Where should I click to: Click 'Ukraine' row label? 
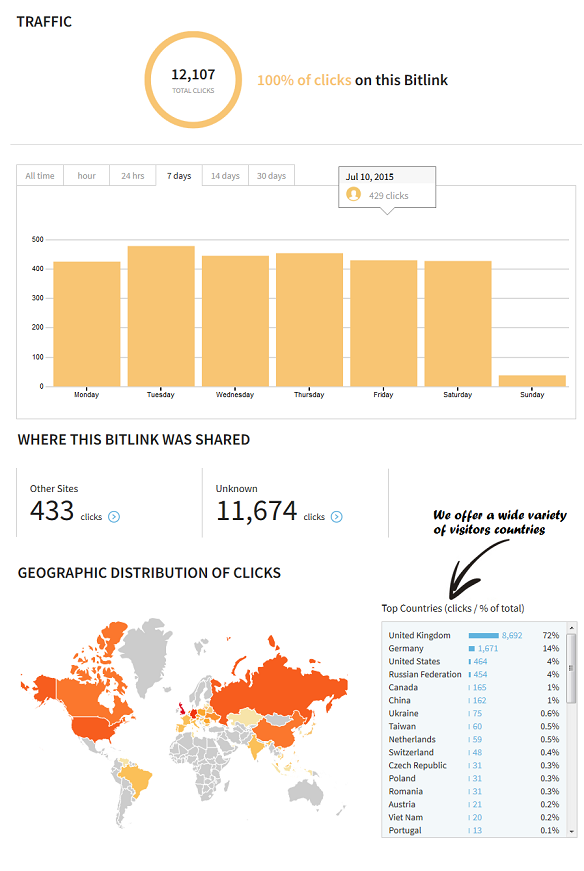click(403, 713)
